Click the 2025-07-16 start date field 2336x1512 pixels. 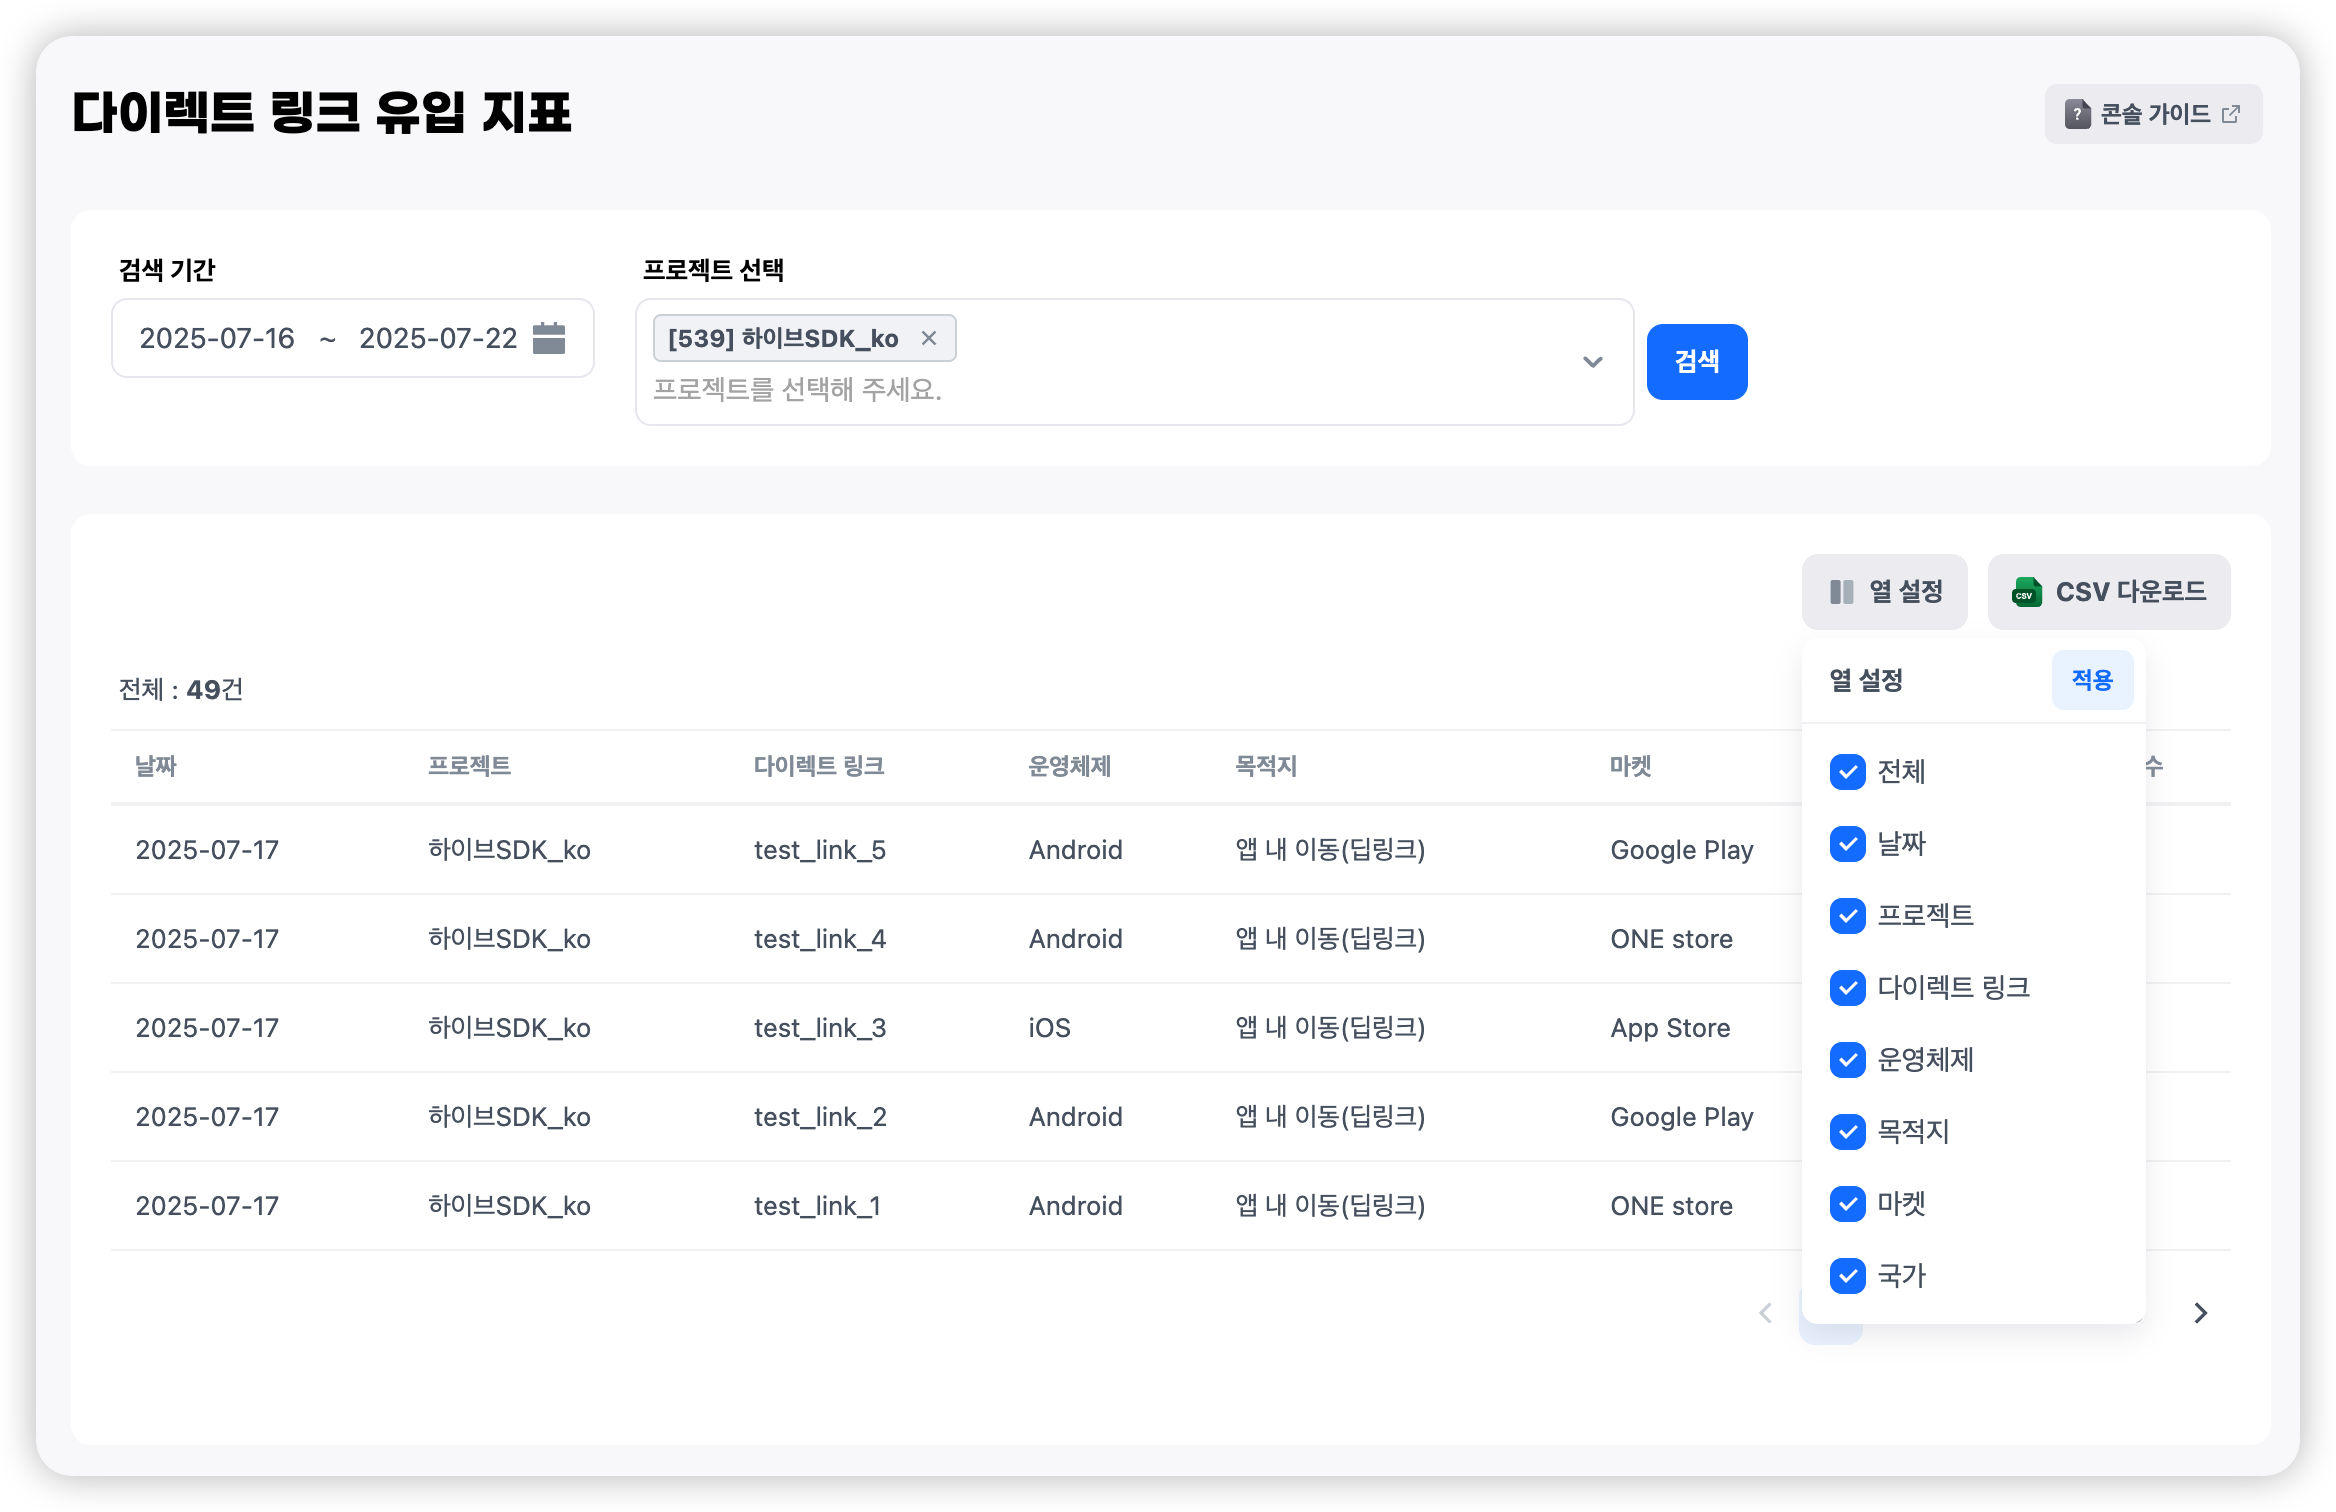click(217, 338)
